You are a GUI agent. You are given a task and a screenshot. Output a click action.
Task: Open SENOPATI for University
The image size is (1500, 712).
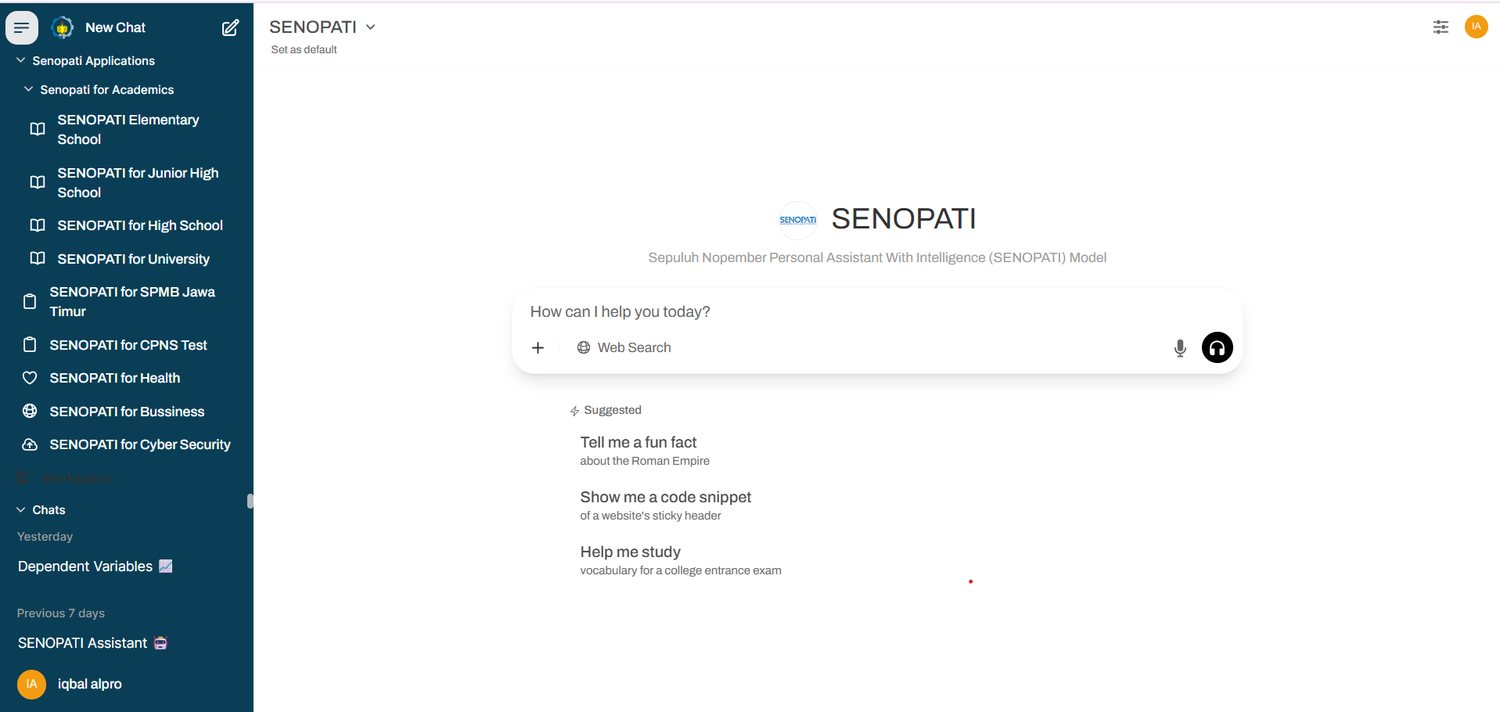click(x=133, y=258)
